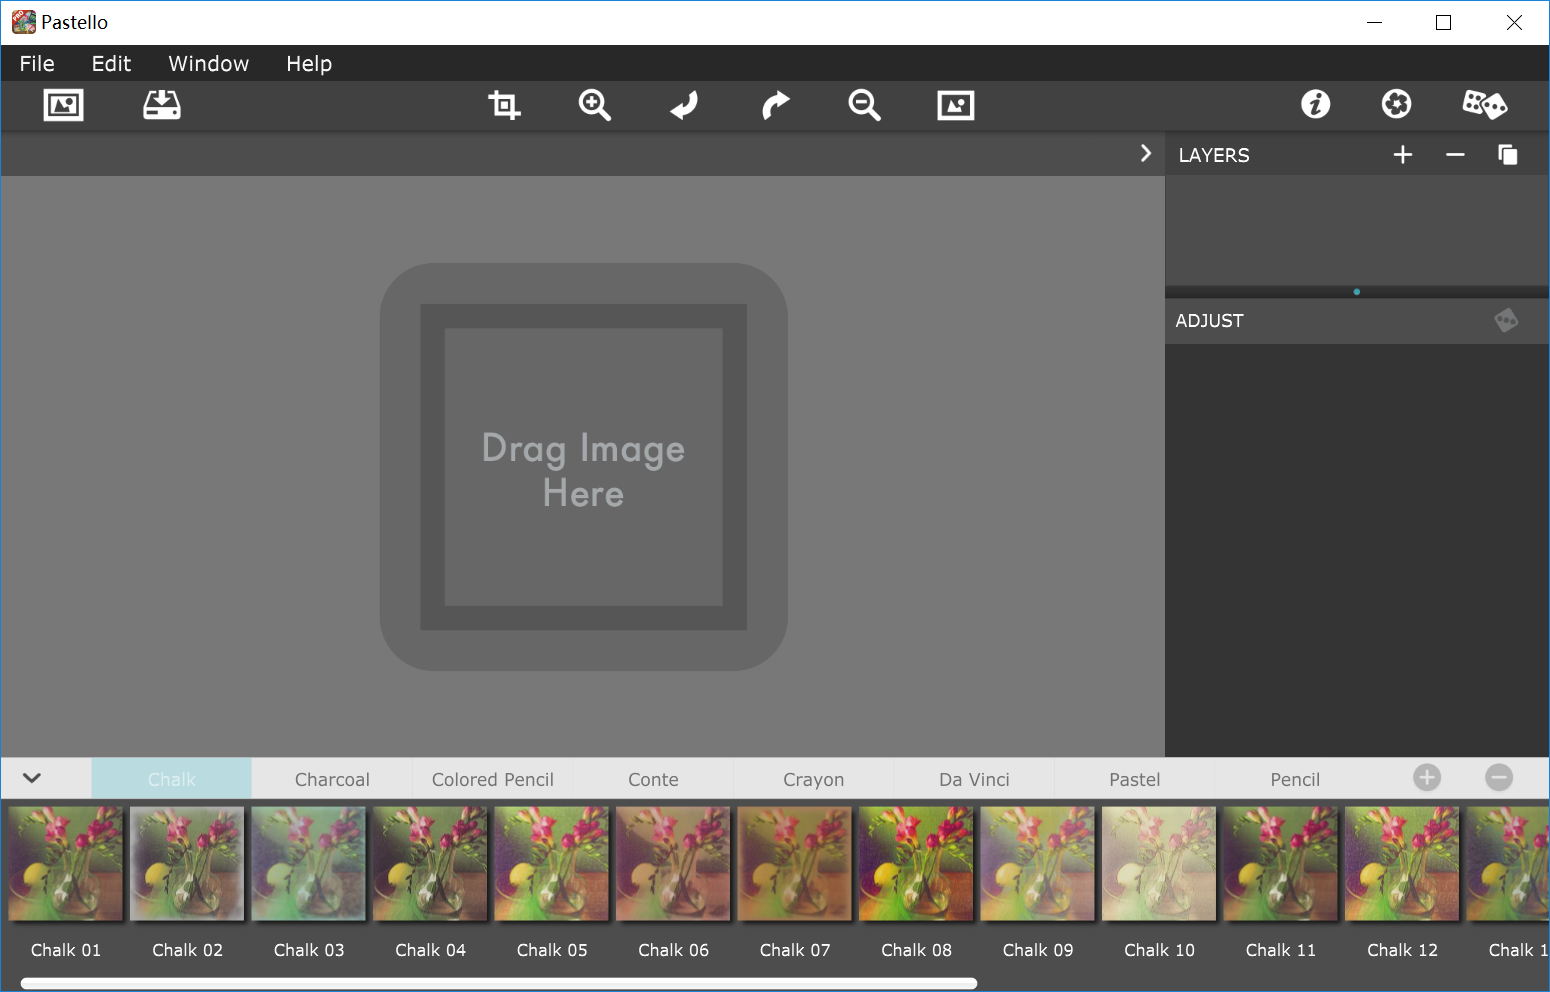This screenshot has width=1550, height=992.
Task: Zoom out with the magnifier minus icon
Action: [865, 105]
